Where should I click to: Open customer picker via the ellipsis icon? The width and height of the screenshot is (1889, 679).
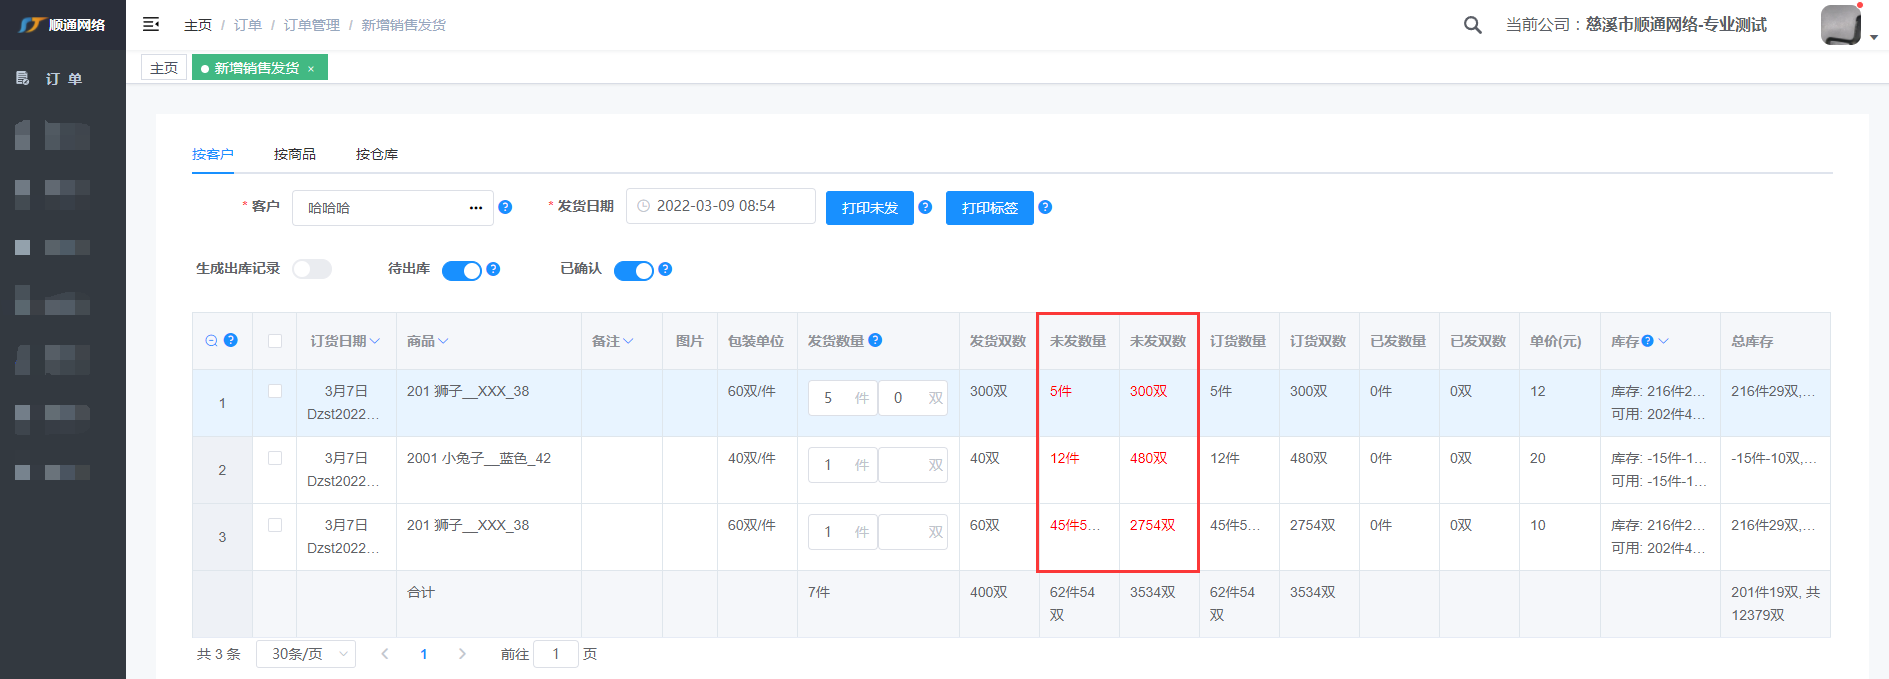pyautogui.click(x=476, y=208)
